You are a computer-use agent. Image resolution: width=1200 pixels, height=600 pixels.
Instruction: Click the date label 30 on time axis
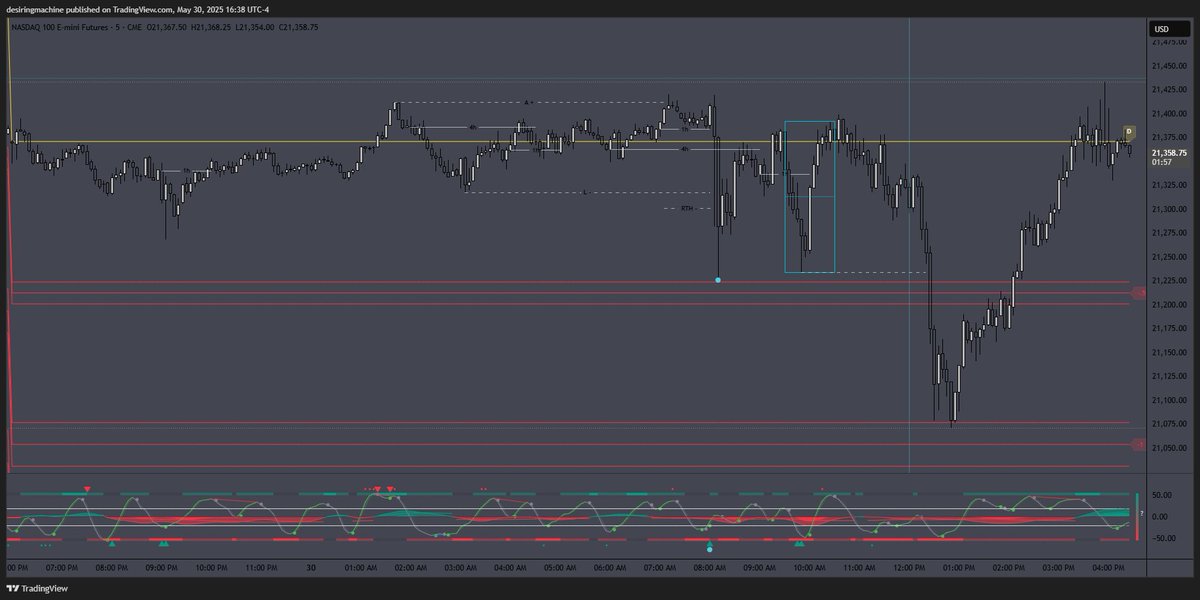click(x=311, y=568)
